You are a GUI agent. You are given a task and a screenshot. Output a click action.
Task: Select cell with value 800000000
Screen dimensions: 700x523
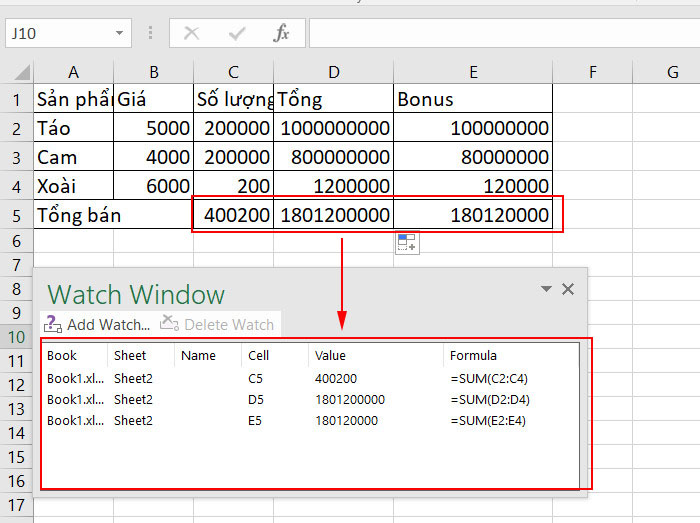[333, 157]
